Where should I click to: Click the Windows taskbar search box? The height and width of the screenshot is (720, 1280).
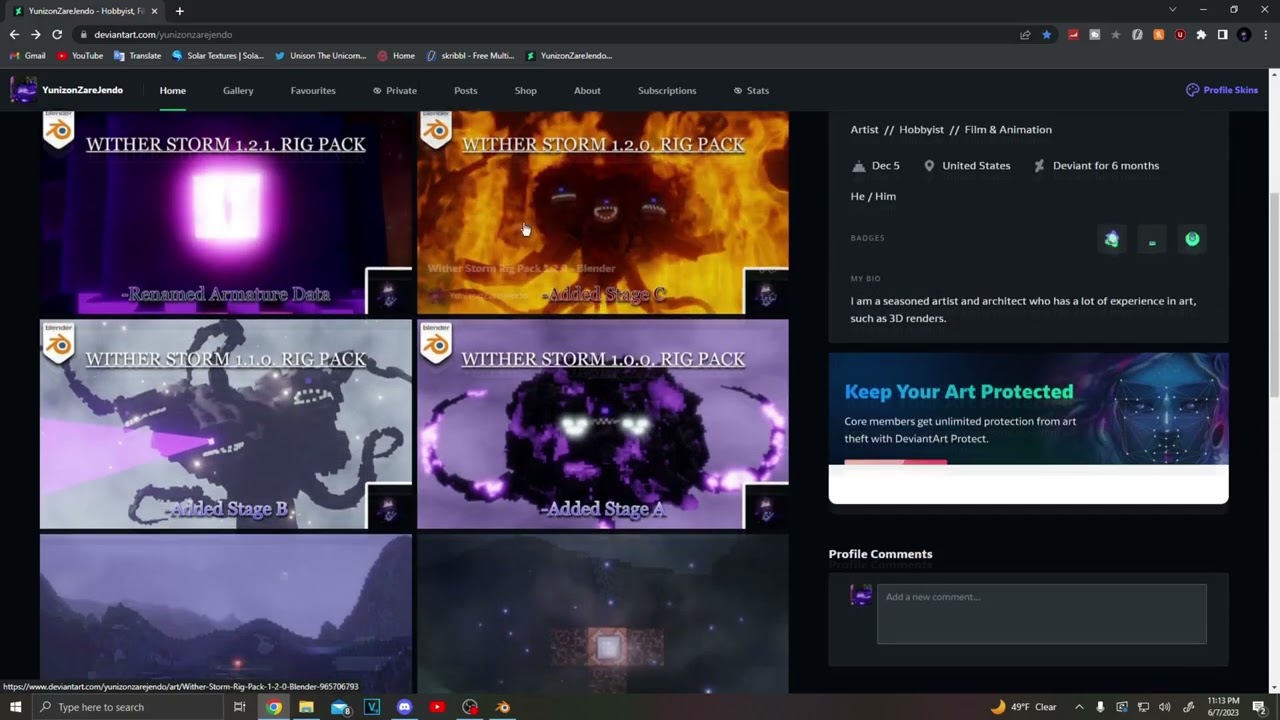(x=128, y=707)
